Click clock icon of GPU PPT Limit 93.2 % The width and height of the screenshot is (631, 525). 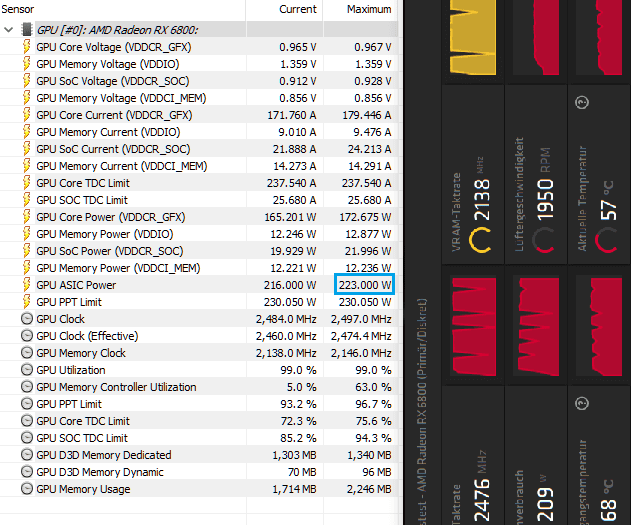[x=27, y=404]
